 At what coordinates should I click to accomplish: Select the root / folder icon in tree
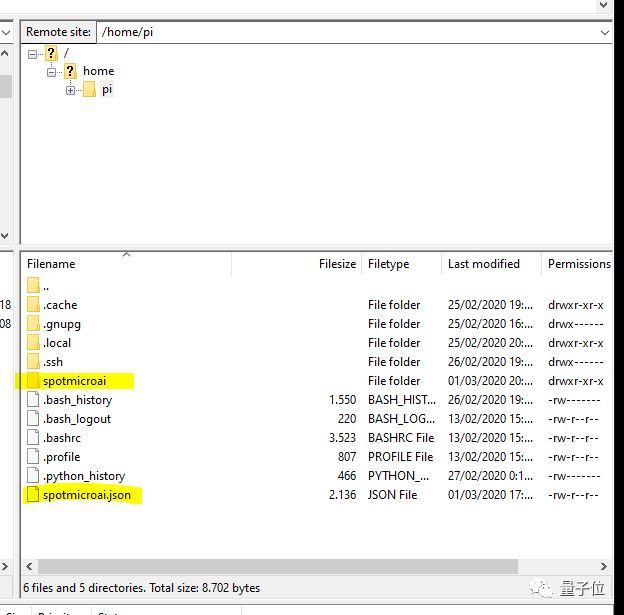pyautogui.click(x=51, y=53)
